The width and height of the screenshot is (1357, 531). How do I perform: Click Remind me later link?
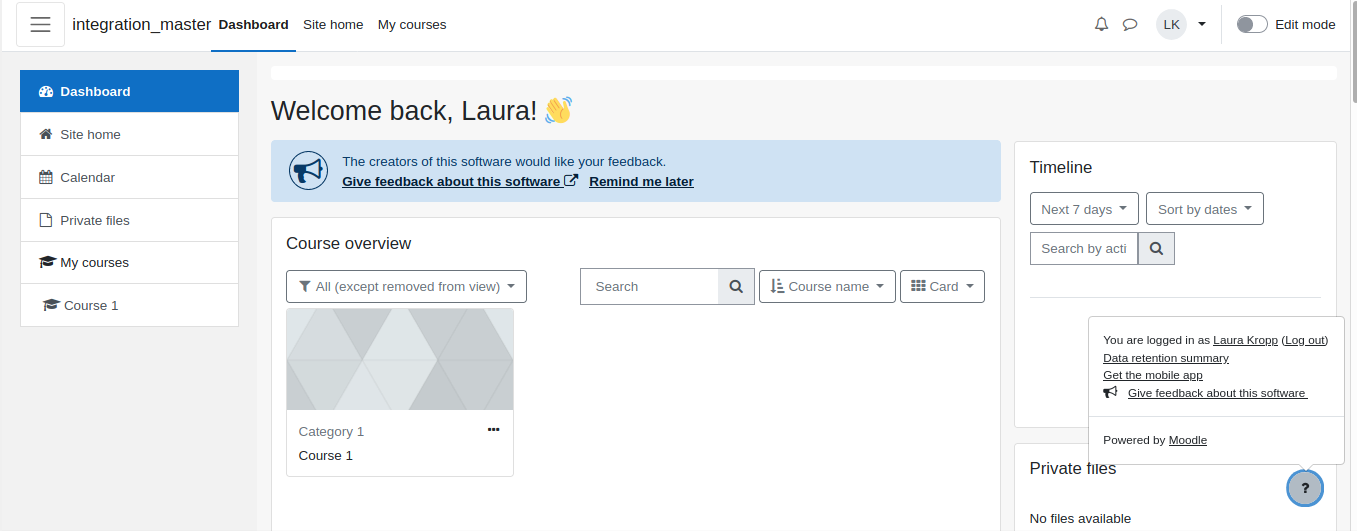point(641,181)
